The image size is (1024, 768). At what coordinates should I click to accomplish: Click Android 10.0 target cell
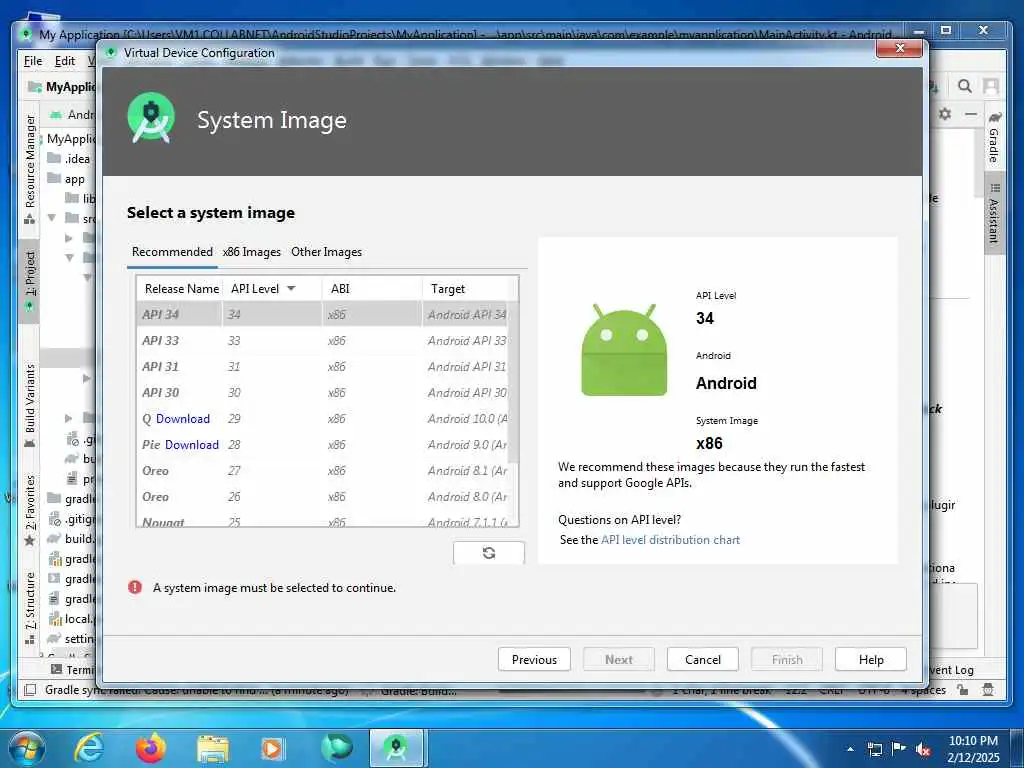click(466, 419)
